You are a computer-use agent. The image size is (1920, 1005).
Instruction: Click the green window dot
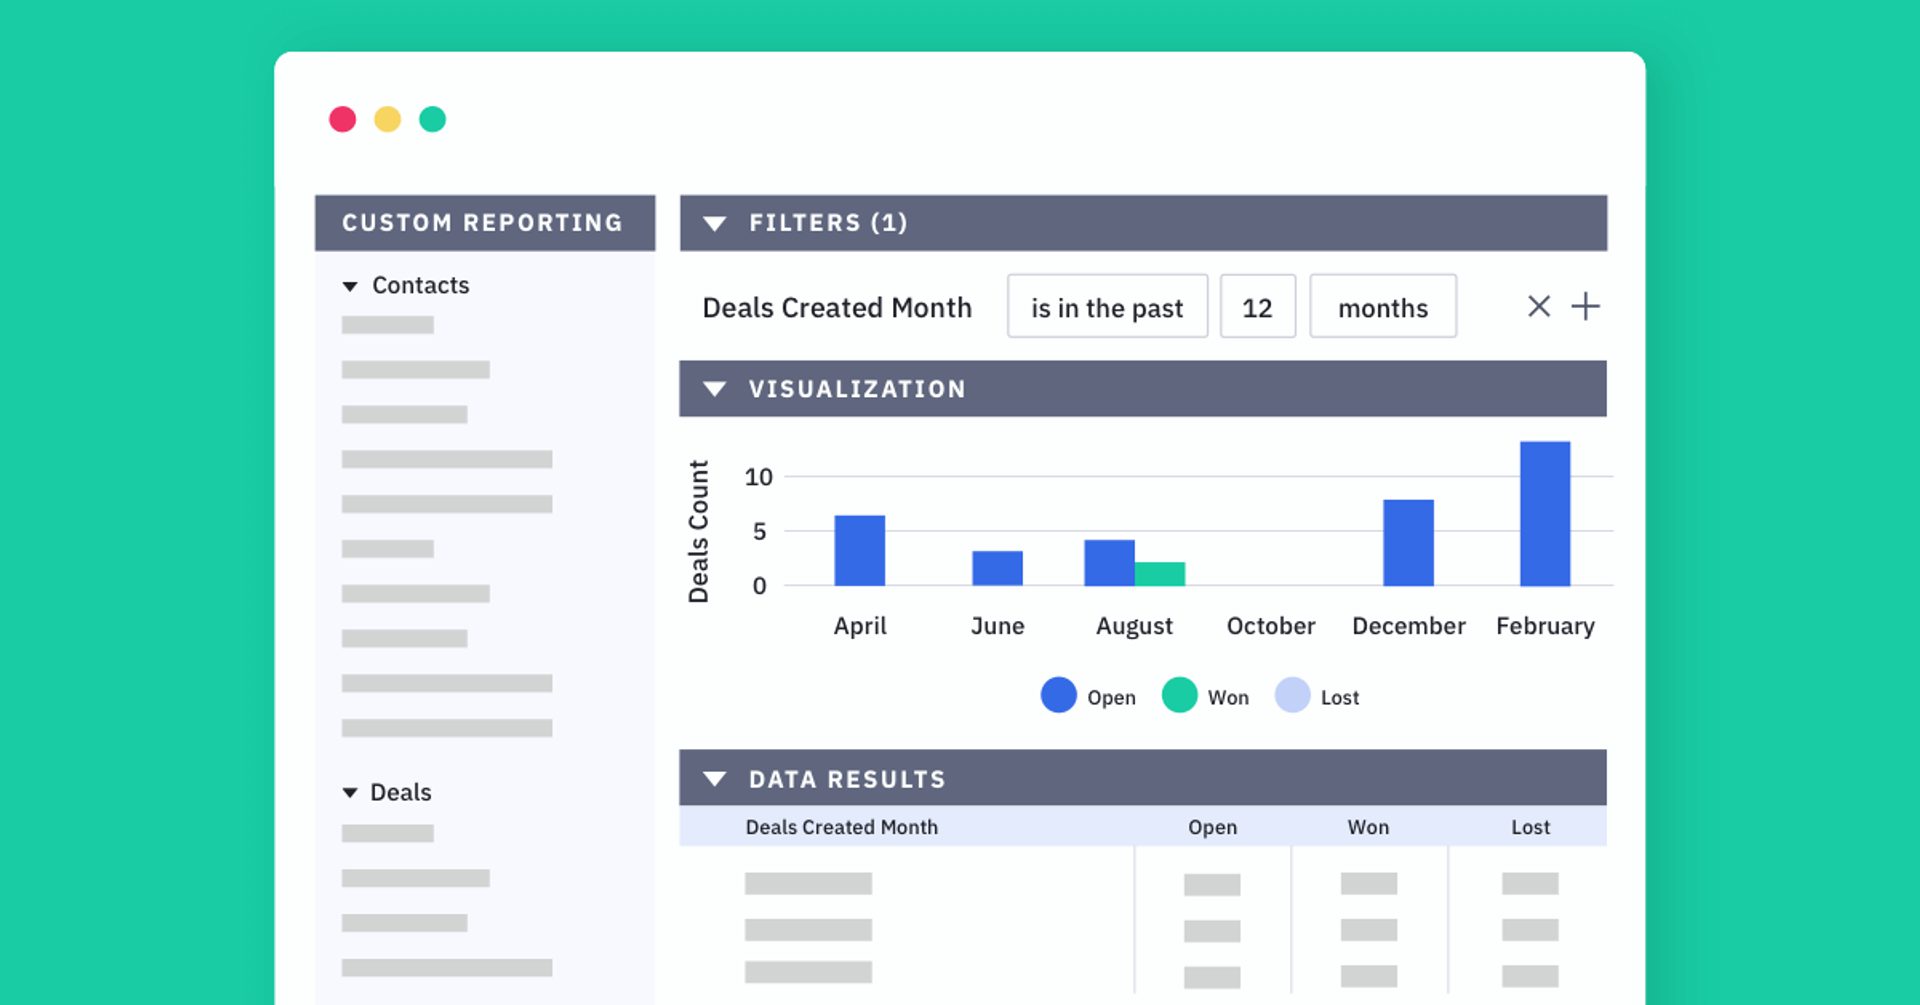point(432,120)
